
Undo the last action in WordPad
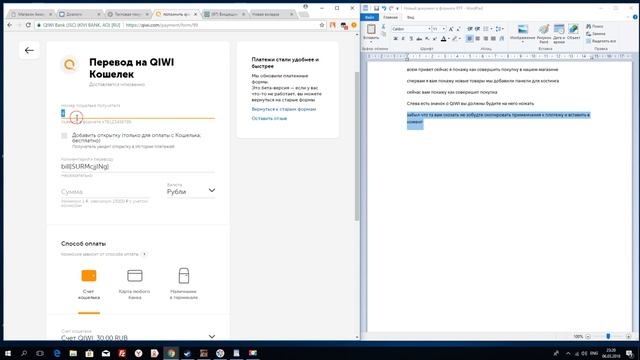[384, 8]
